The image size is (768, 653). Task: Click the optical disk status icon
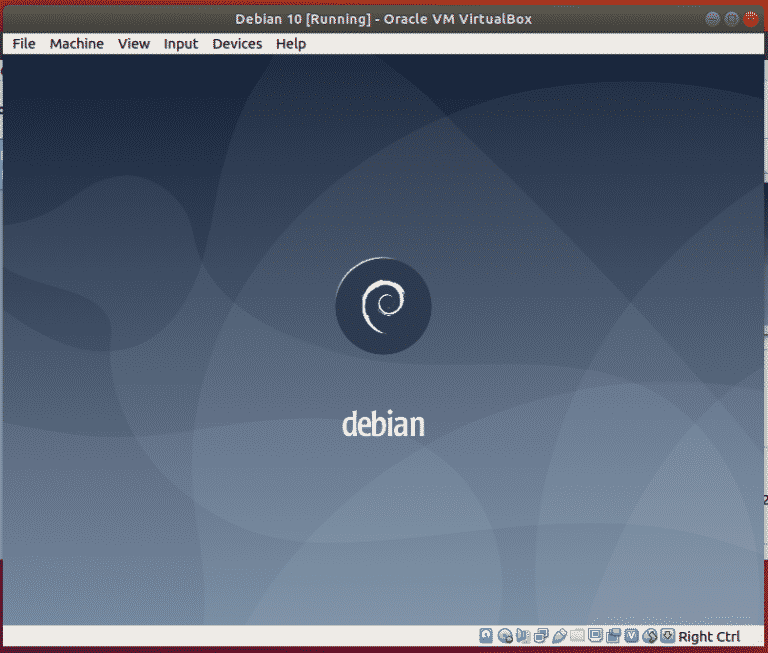tap(505, 636)
